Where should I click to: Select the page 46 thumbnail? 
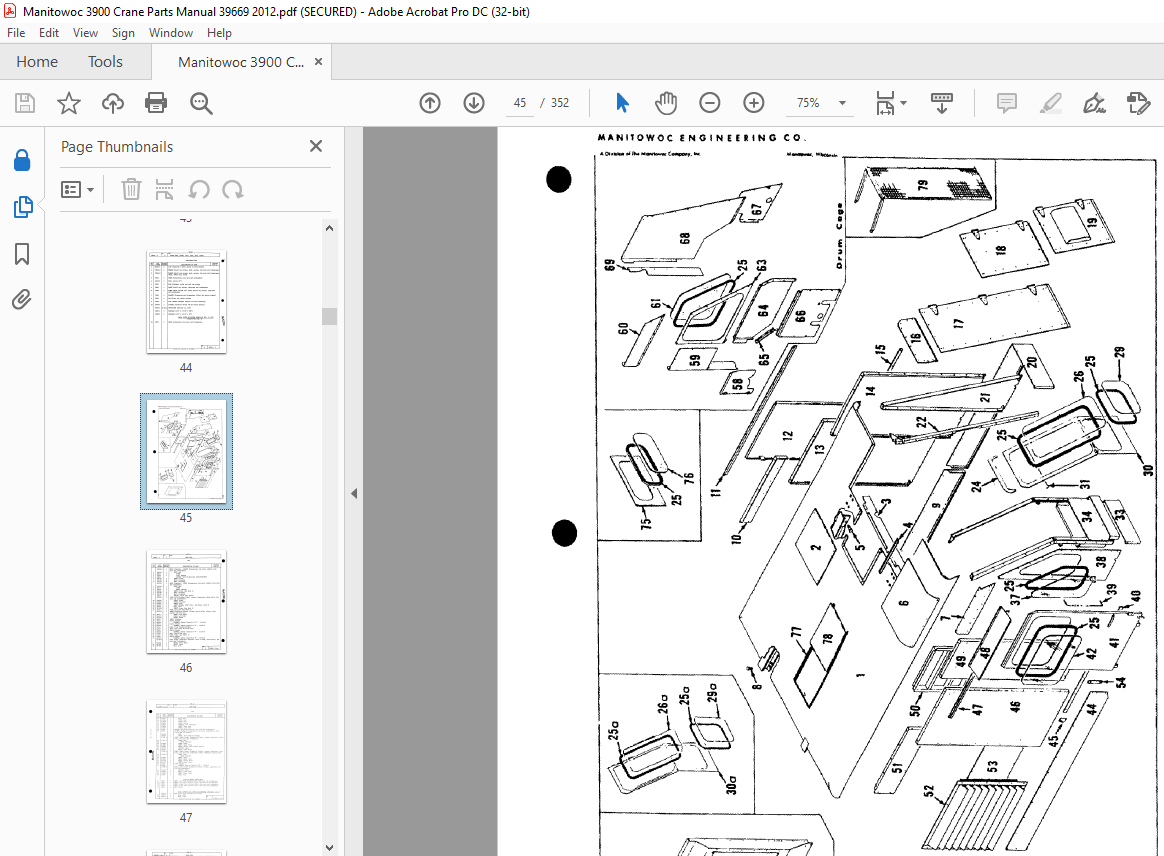(186, 601)
